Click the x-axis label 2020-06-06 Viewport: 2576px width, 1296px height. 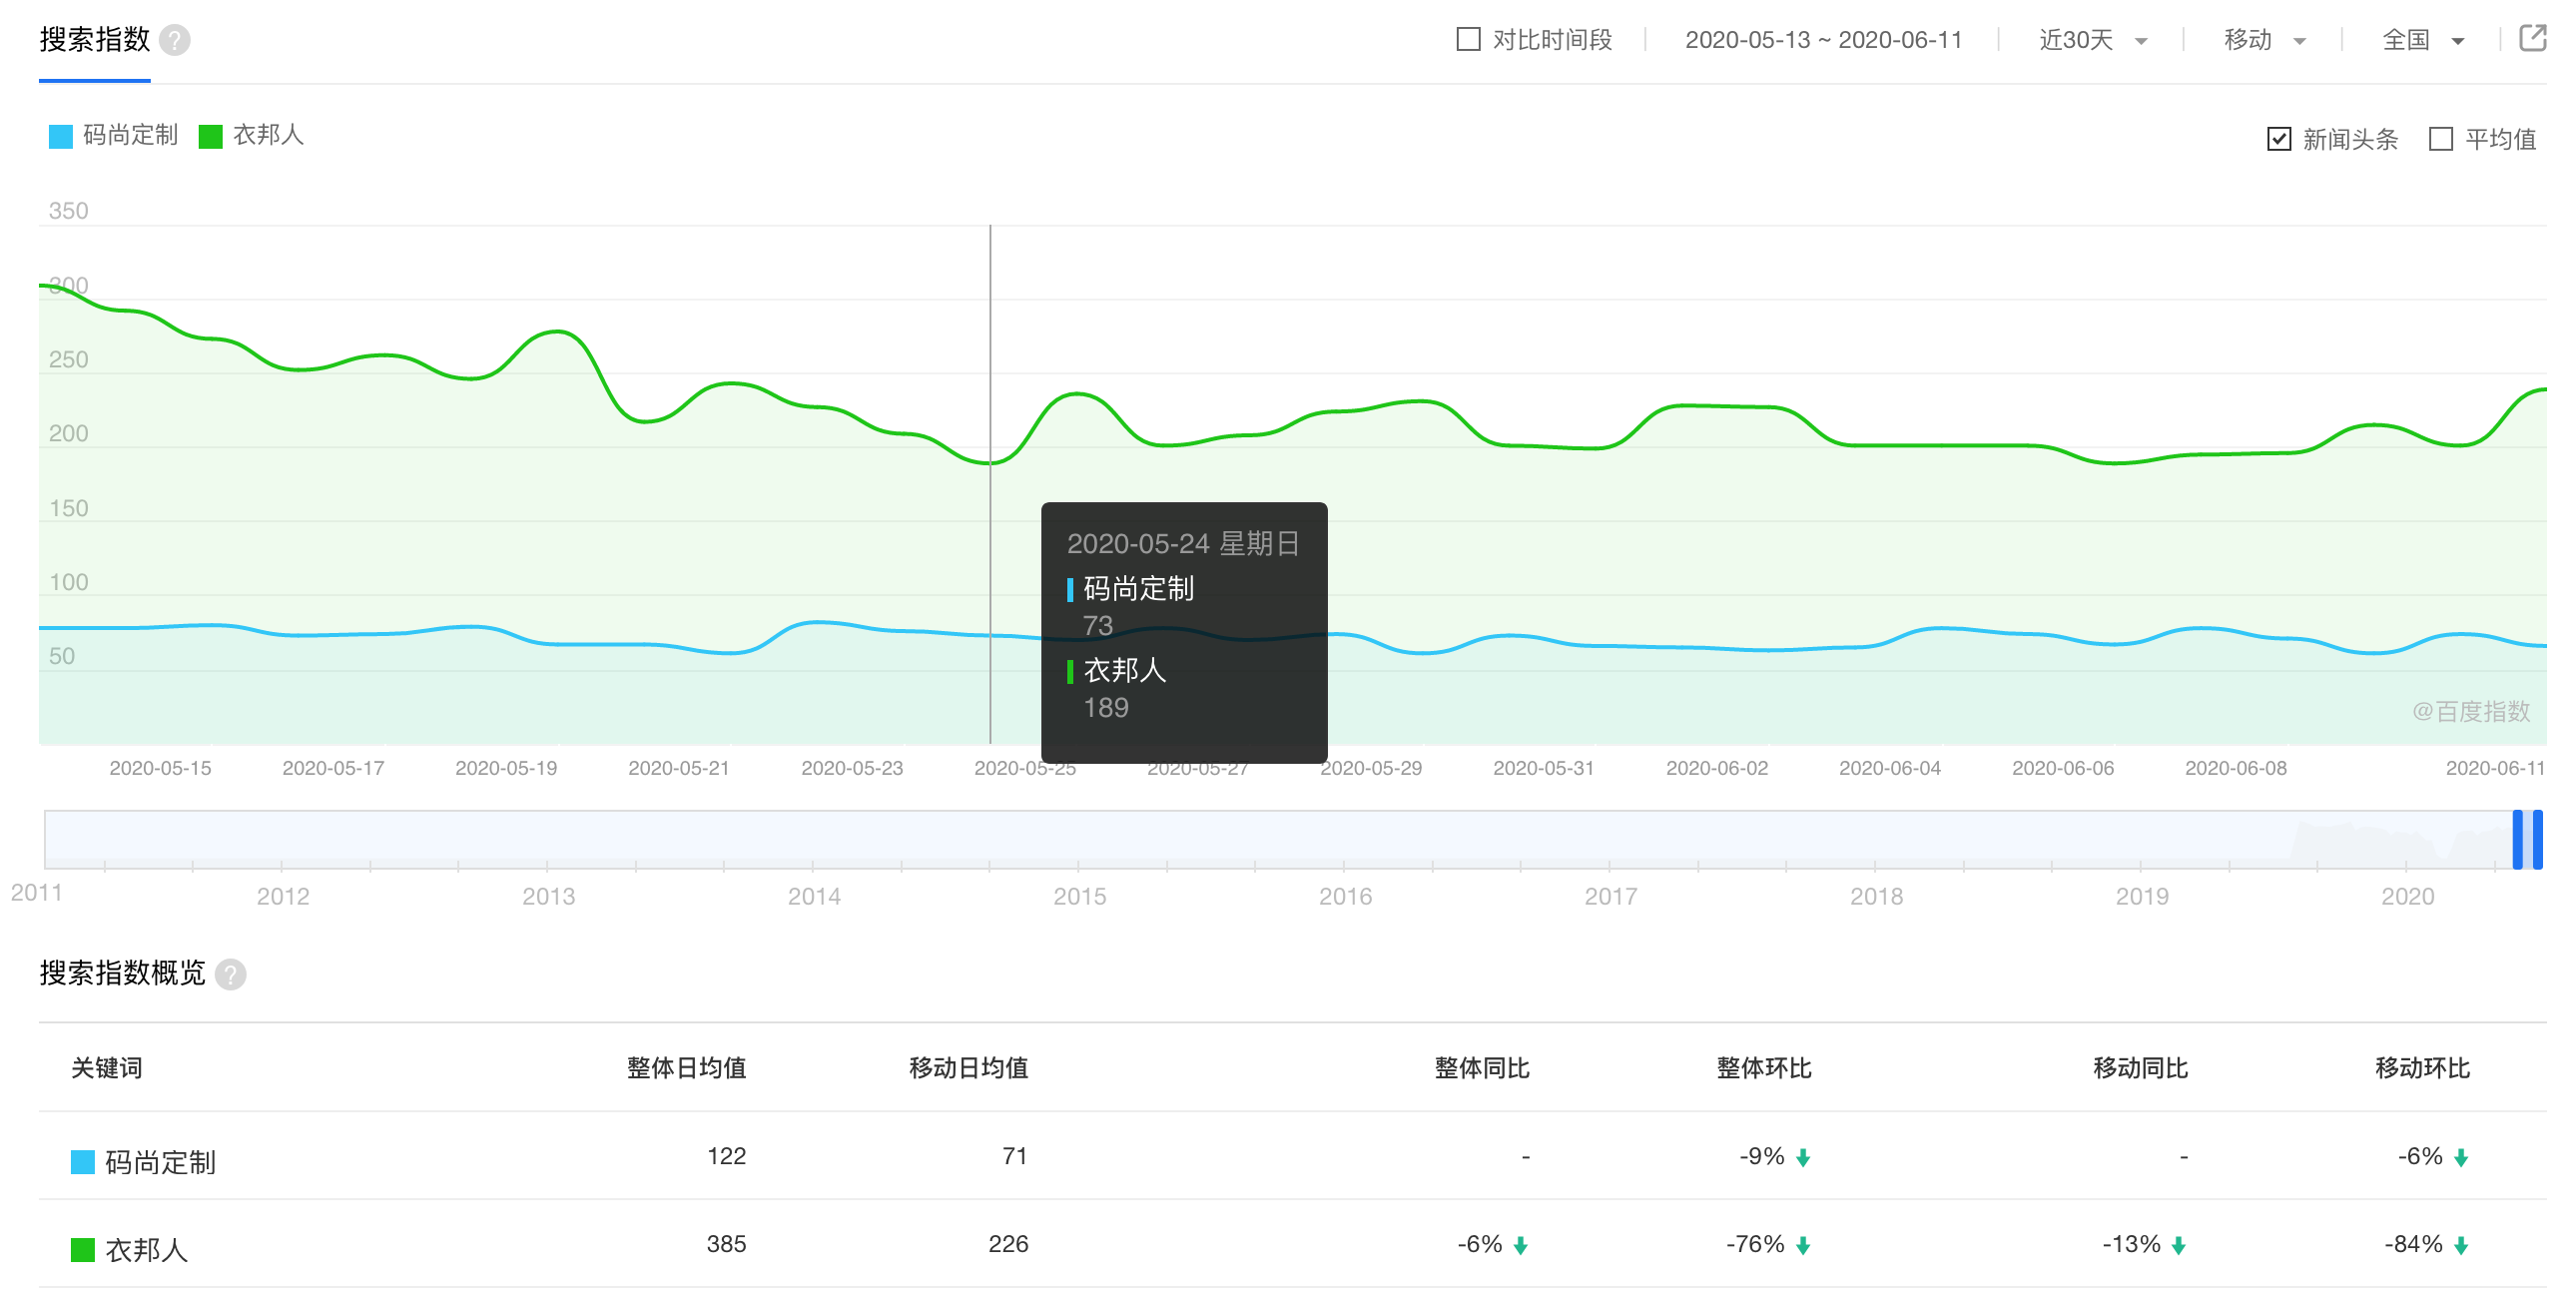click(2063, 768)
